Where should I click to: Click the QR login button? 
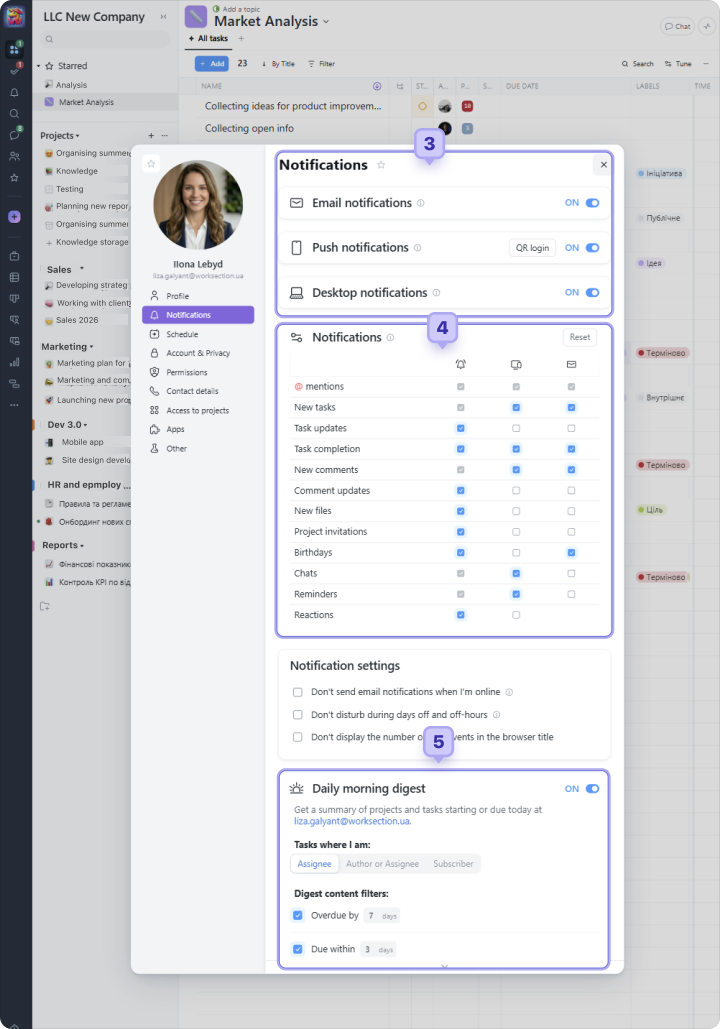coord(532,248)
